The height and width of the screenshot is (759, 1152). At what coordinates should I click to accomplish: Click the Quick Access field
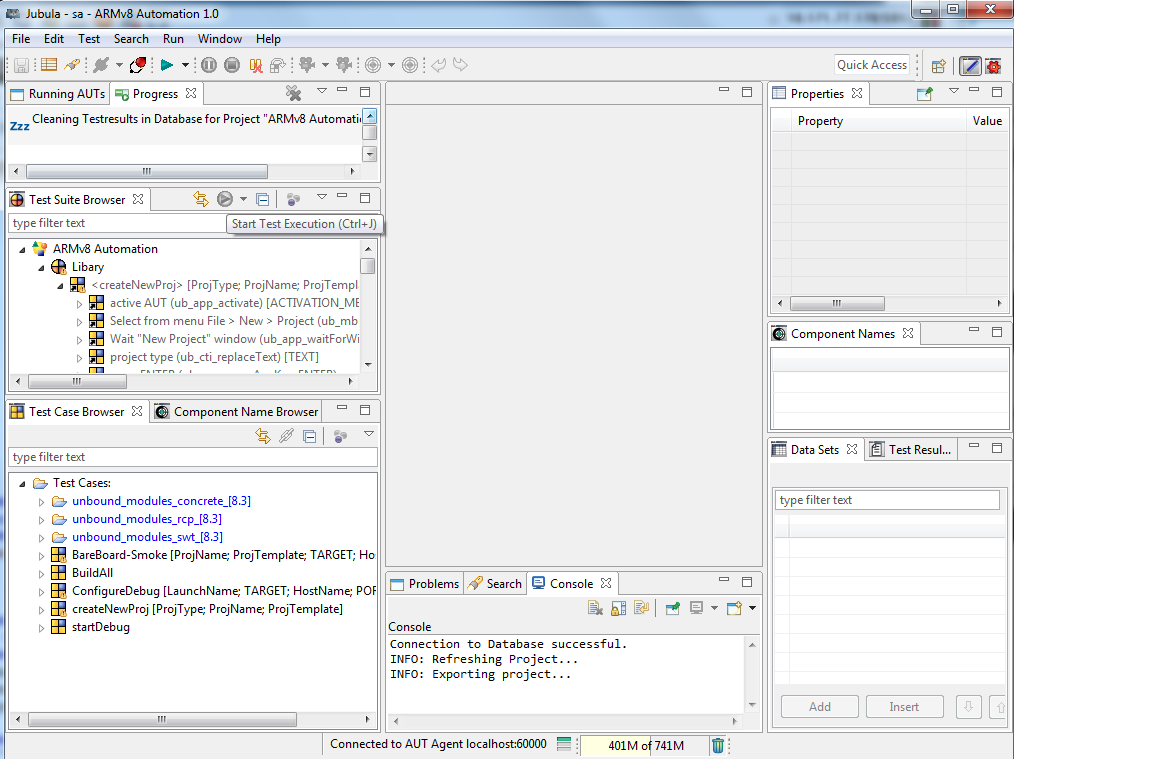[x=872, y=65]
